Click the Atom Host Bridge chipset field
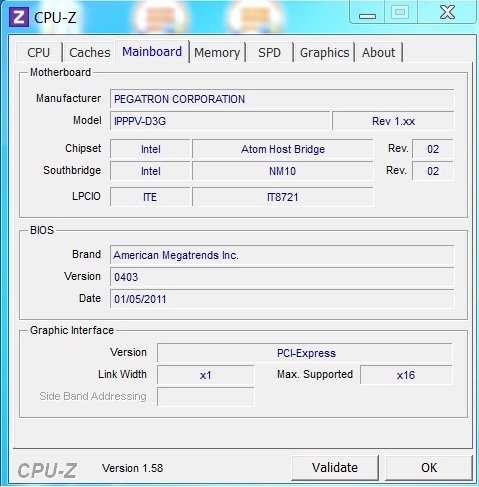The height and width of the screenshot is (487, 479). point(283,149)
